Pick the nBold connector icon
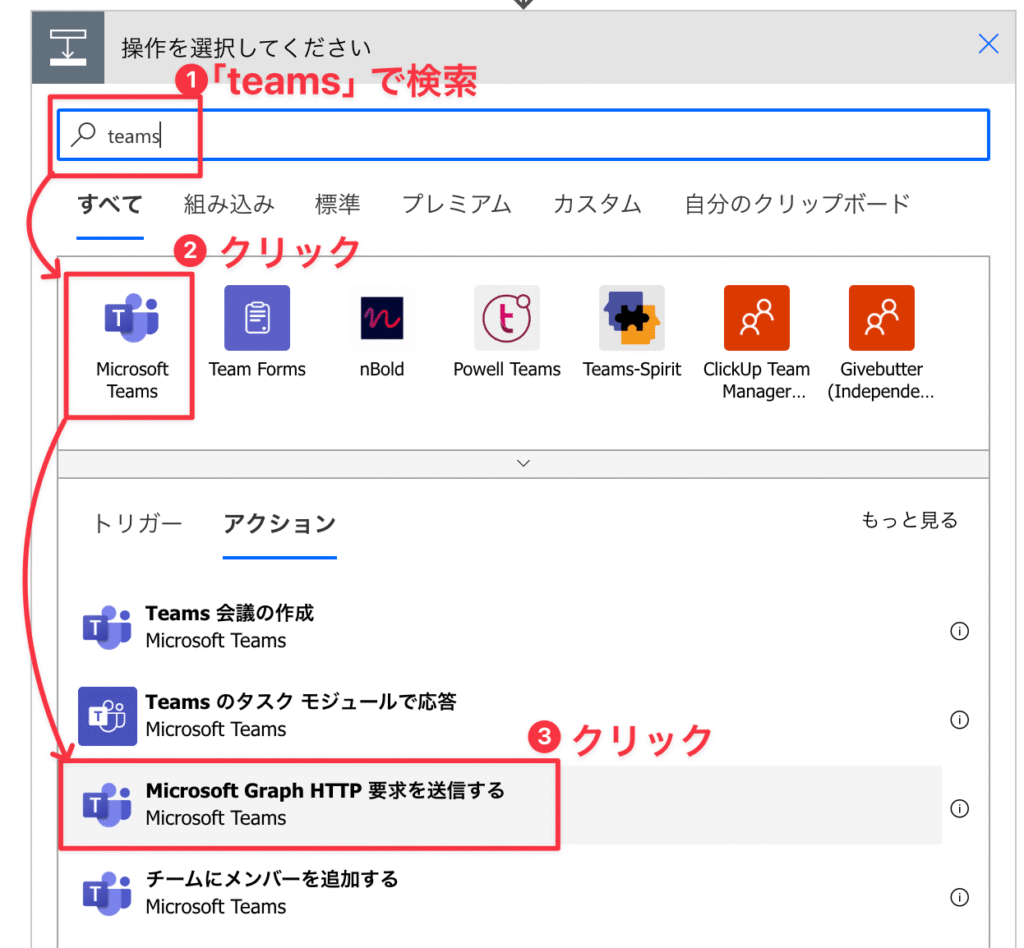This screenshot has height=948, width=1024. 382,318
